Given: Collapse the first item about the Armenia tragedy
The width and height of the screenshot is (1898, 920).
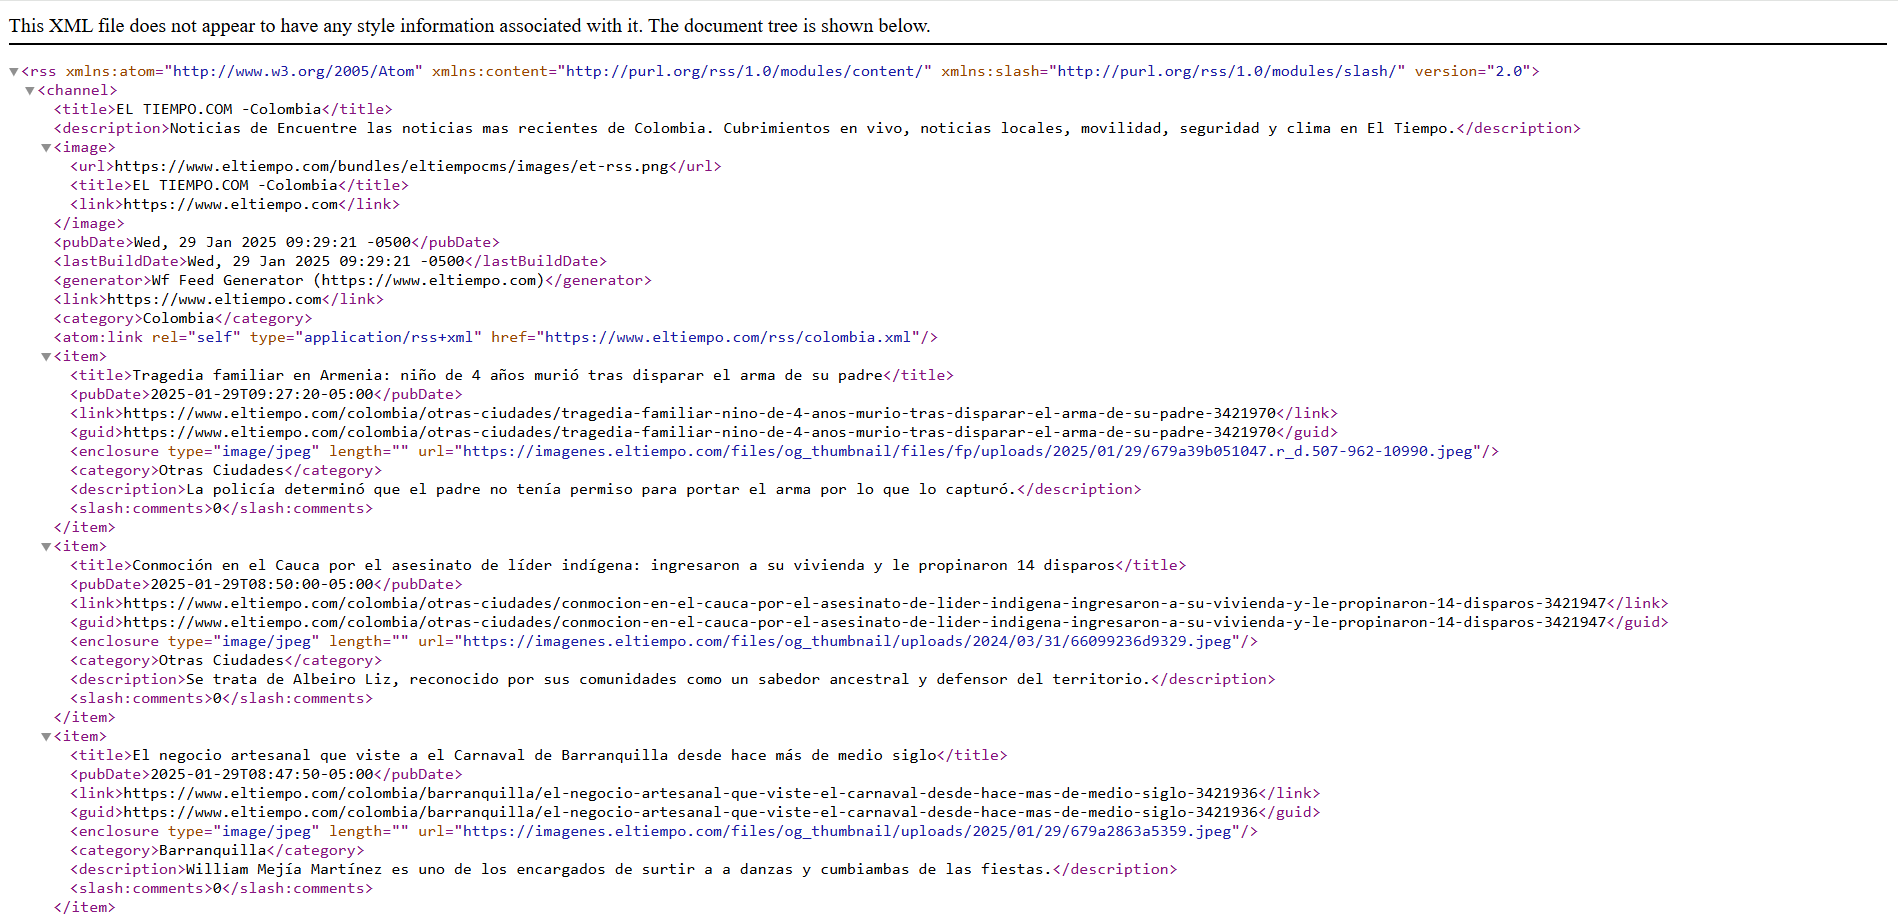Looking at the screenshot, I should click(x=46, y=357).
